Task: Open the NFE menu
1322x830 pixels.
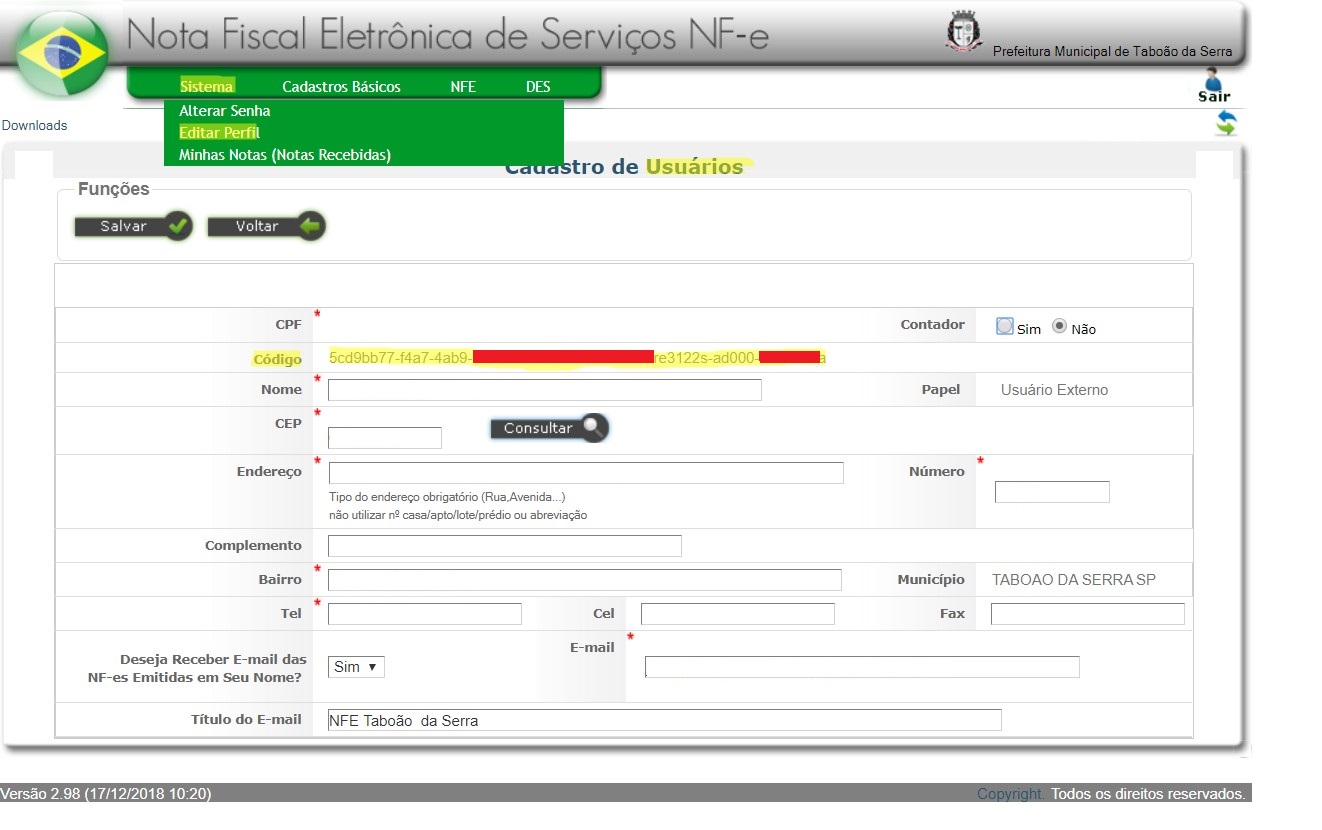Action: [463, 86]
